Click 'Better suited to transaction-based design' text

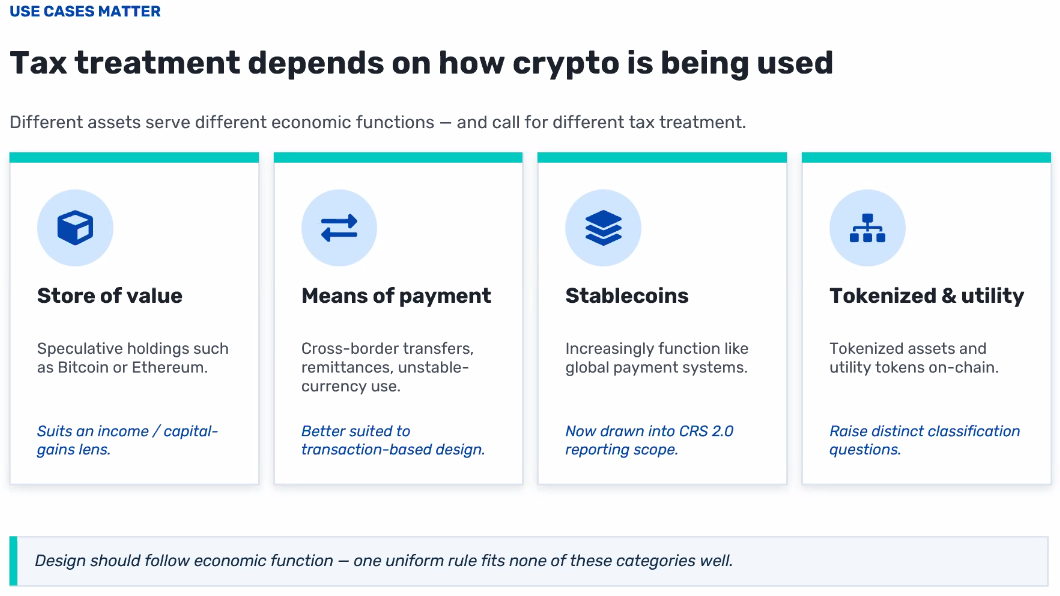coord(393,441)
